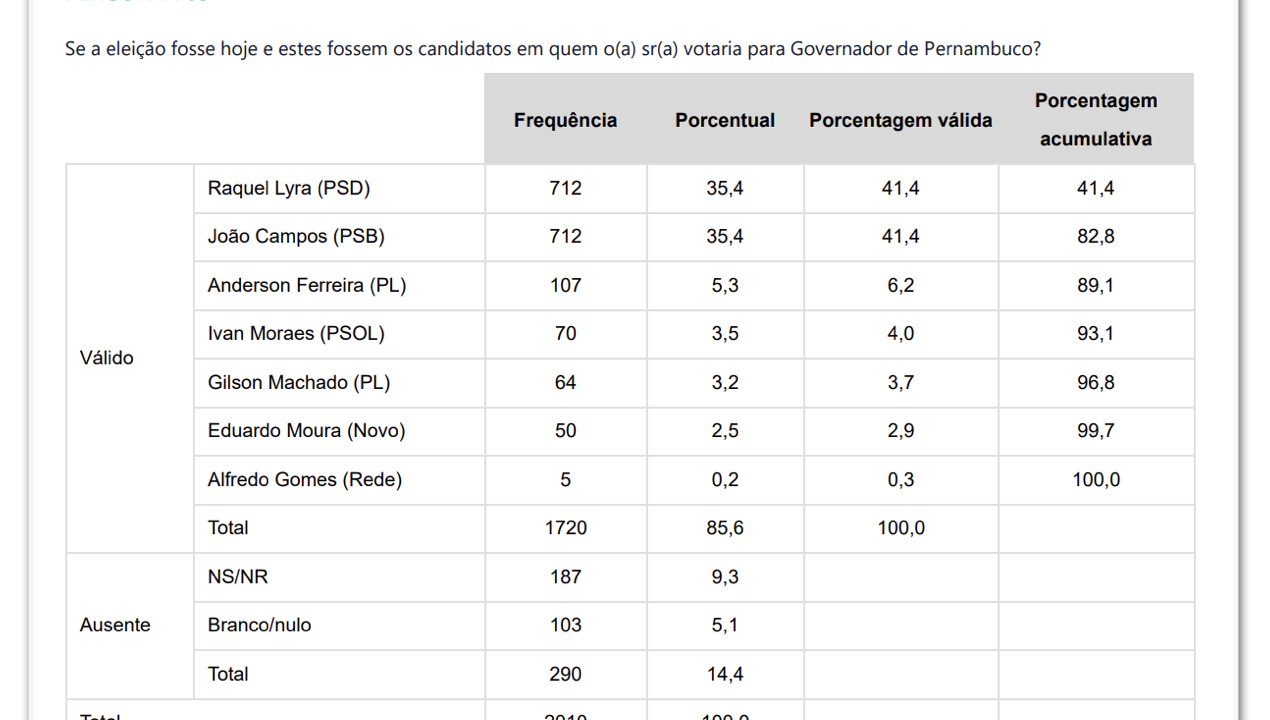Select the Alfredo Gomes (Rede) cell
Image resolution: width=1270 pixels, height=720 pixels.
click(x=304, y=480)
